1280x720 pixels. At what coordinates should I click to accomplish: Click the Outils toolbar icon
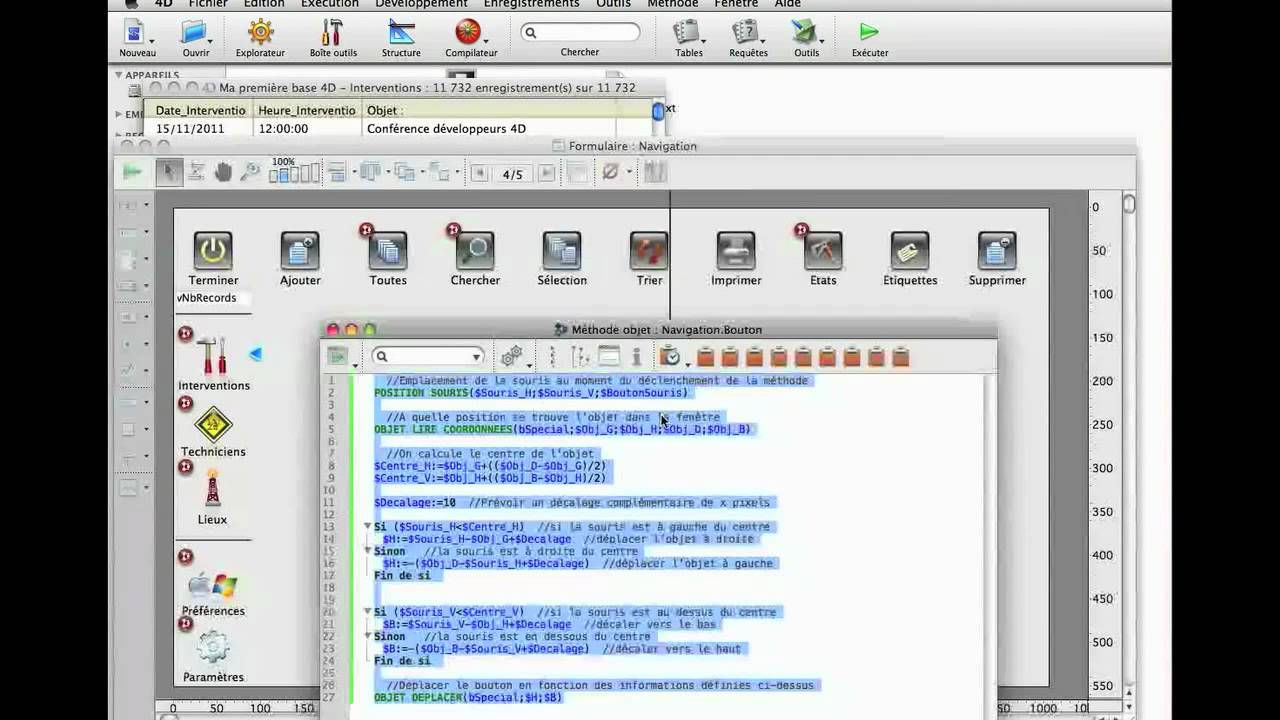[x=804, y=33]
